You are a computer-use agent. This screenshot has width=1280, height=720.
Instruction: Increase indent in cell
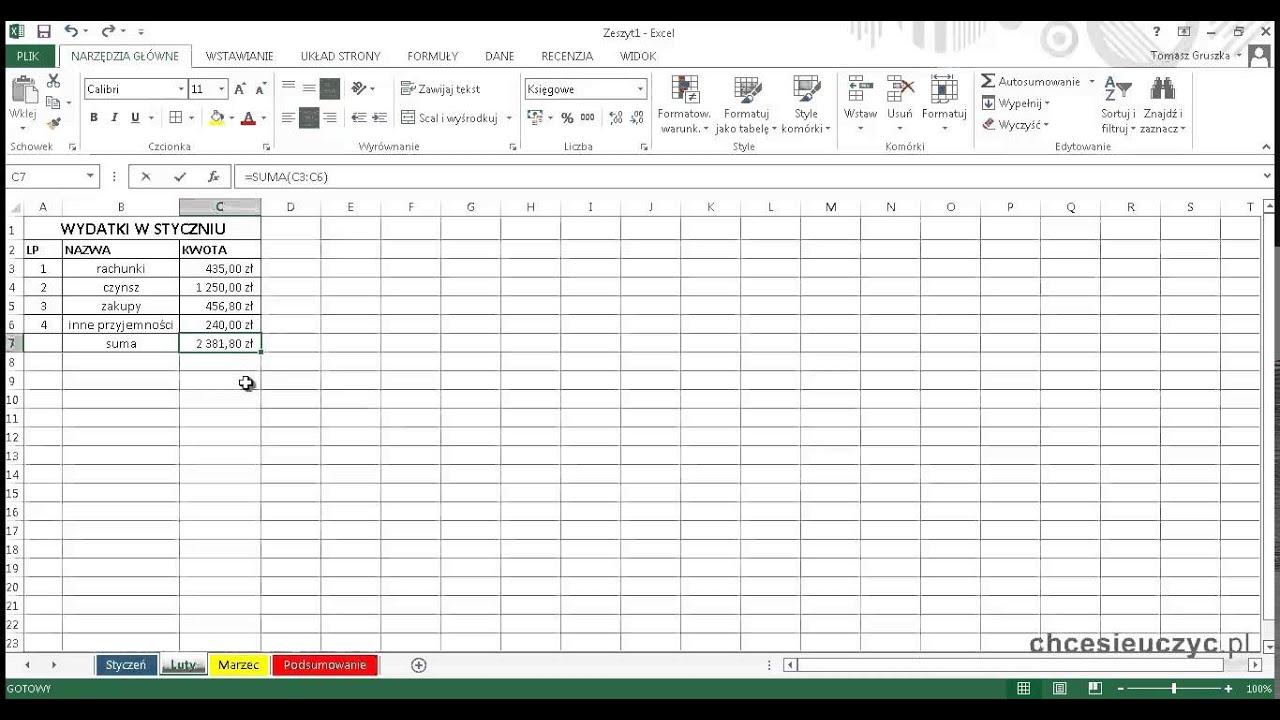pyautogui.click(x=379, y=118)
